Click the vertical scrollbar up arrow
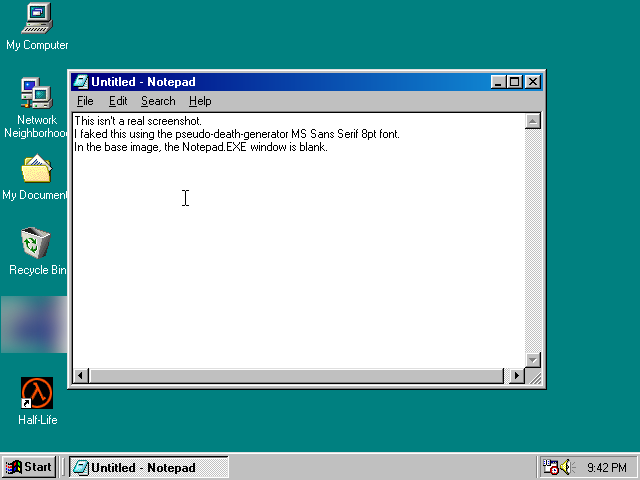The height and width of the screenshot is (480, 640). pos(533,122)
